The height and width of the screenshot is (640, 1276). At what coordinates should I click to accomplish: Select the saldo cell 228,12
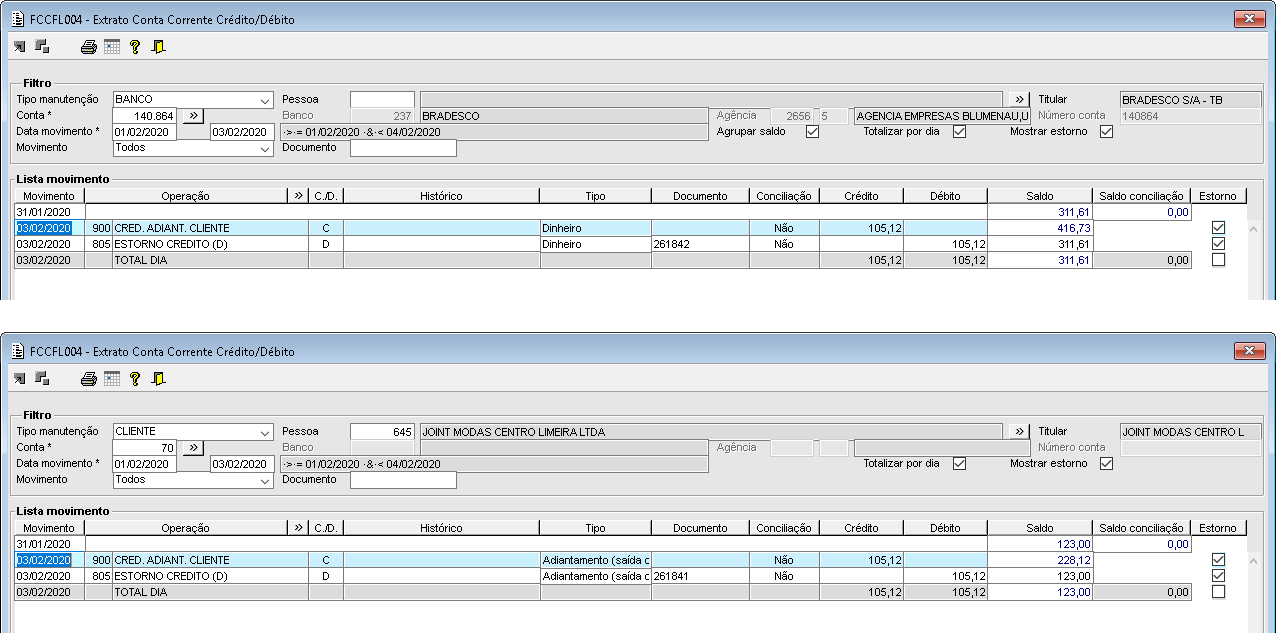pos(1038,560)
